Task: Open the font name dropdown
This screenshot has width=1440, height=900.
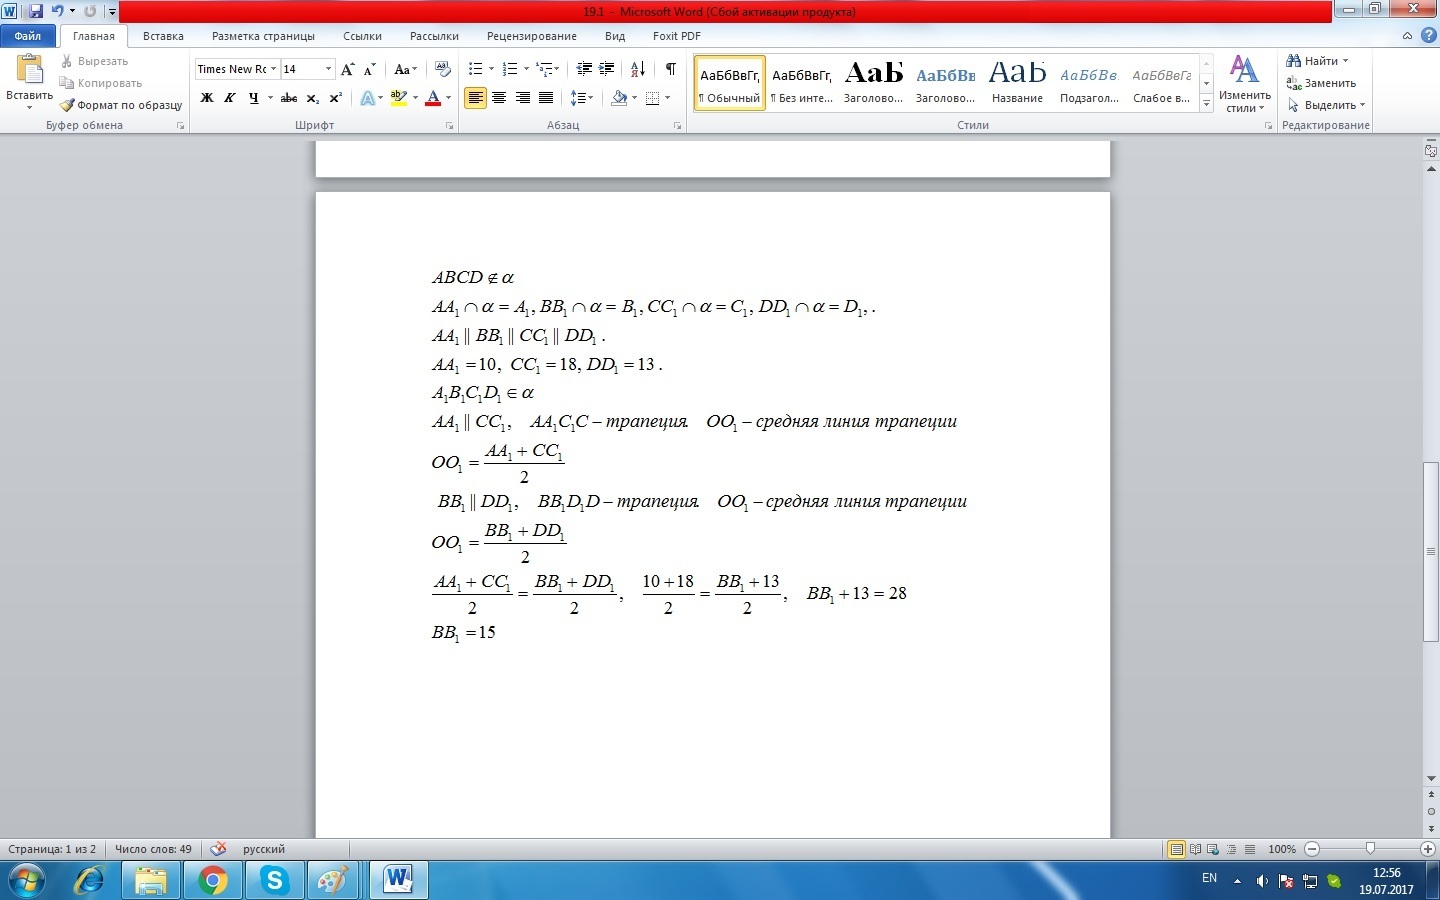Action: tap(274, 69)
